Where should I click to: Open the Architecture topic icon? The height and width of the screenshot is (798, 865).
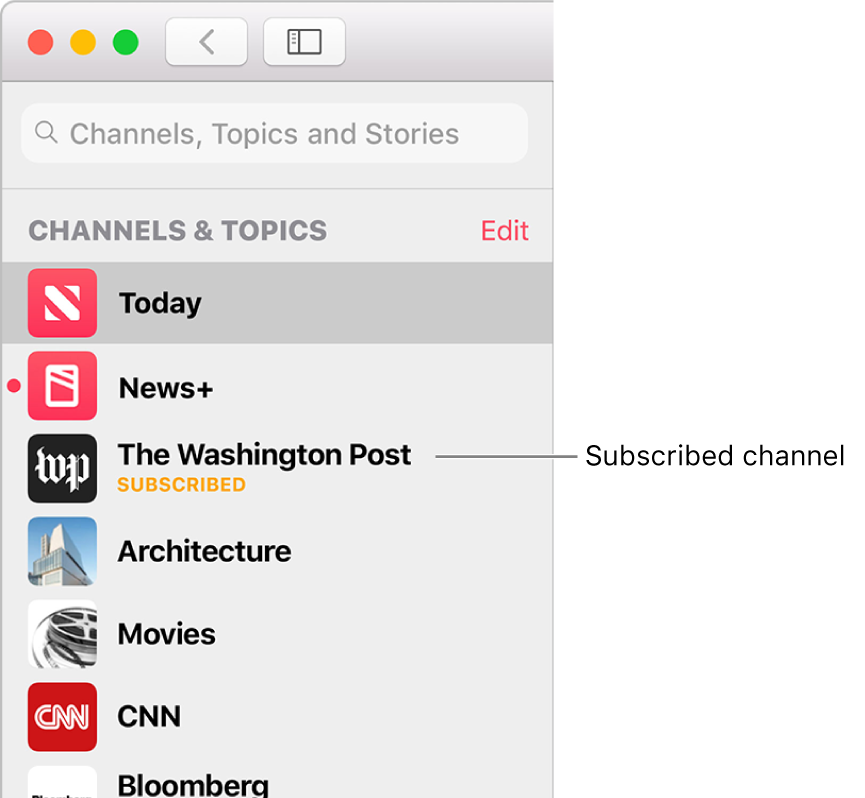coord(62,551)
